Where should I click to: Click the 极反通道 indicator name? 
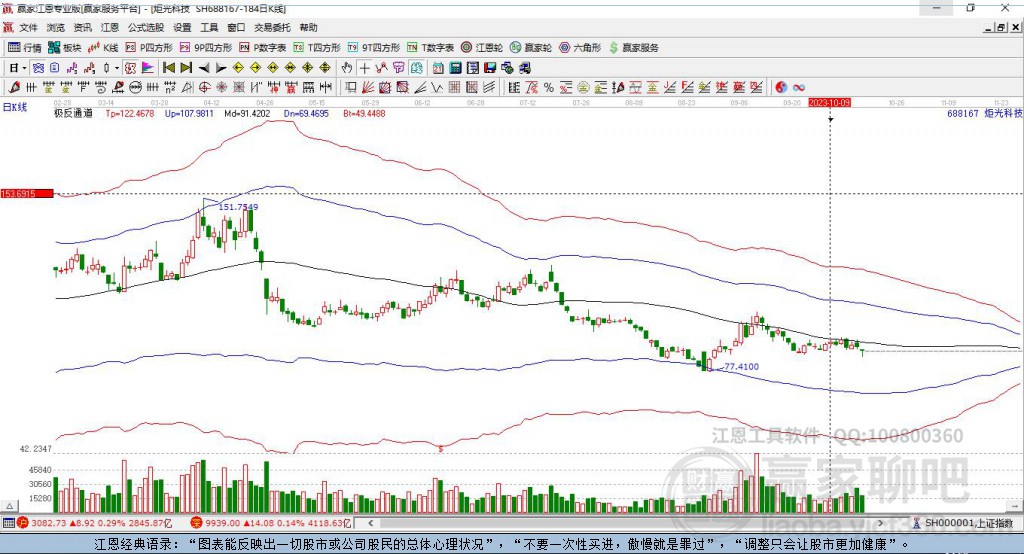[x=73, y=113]
